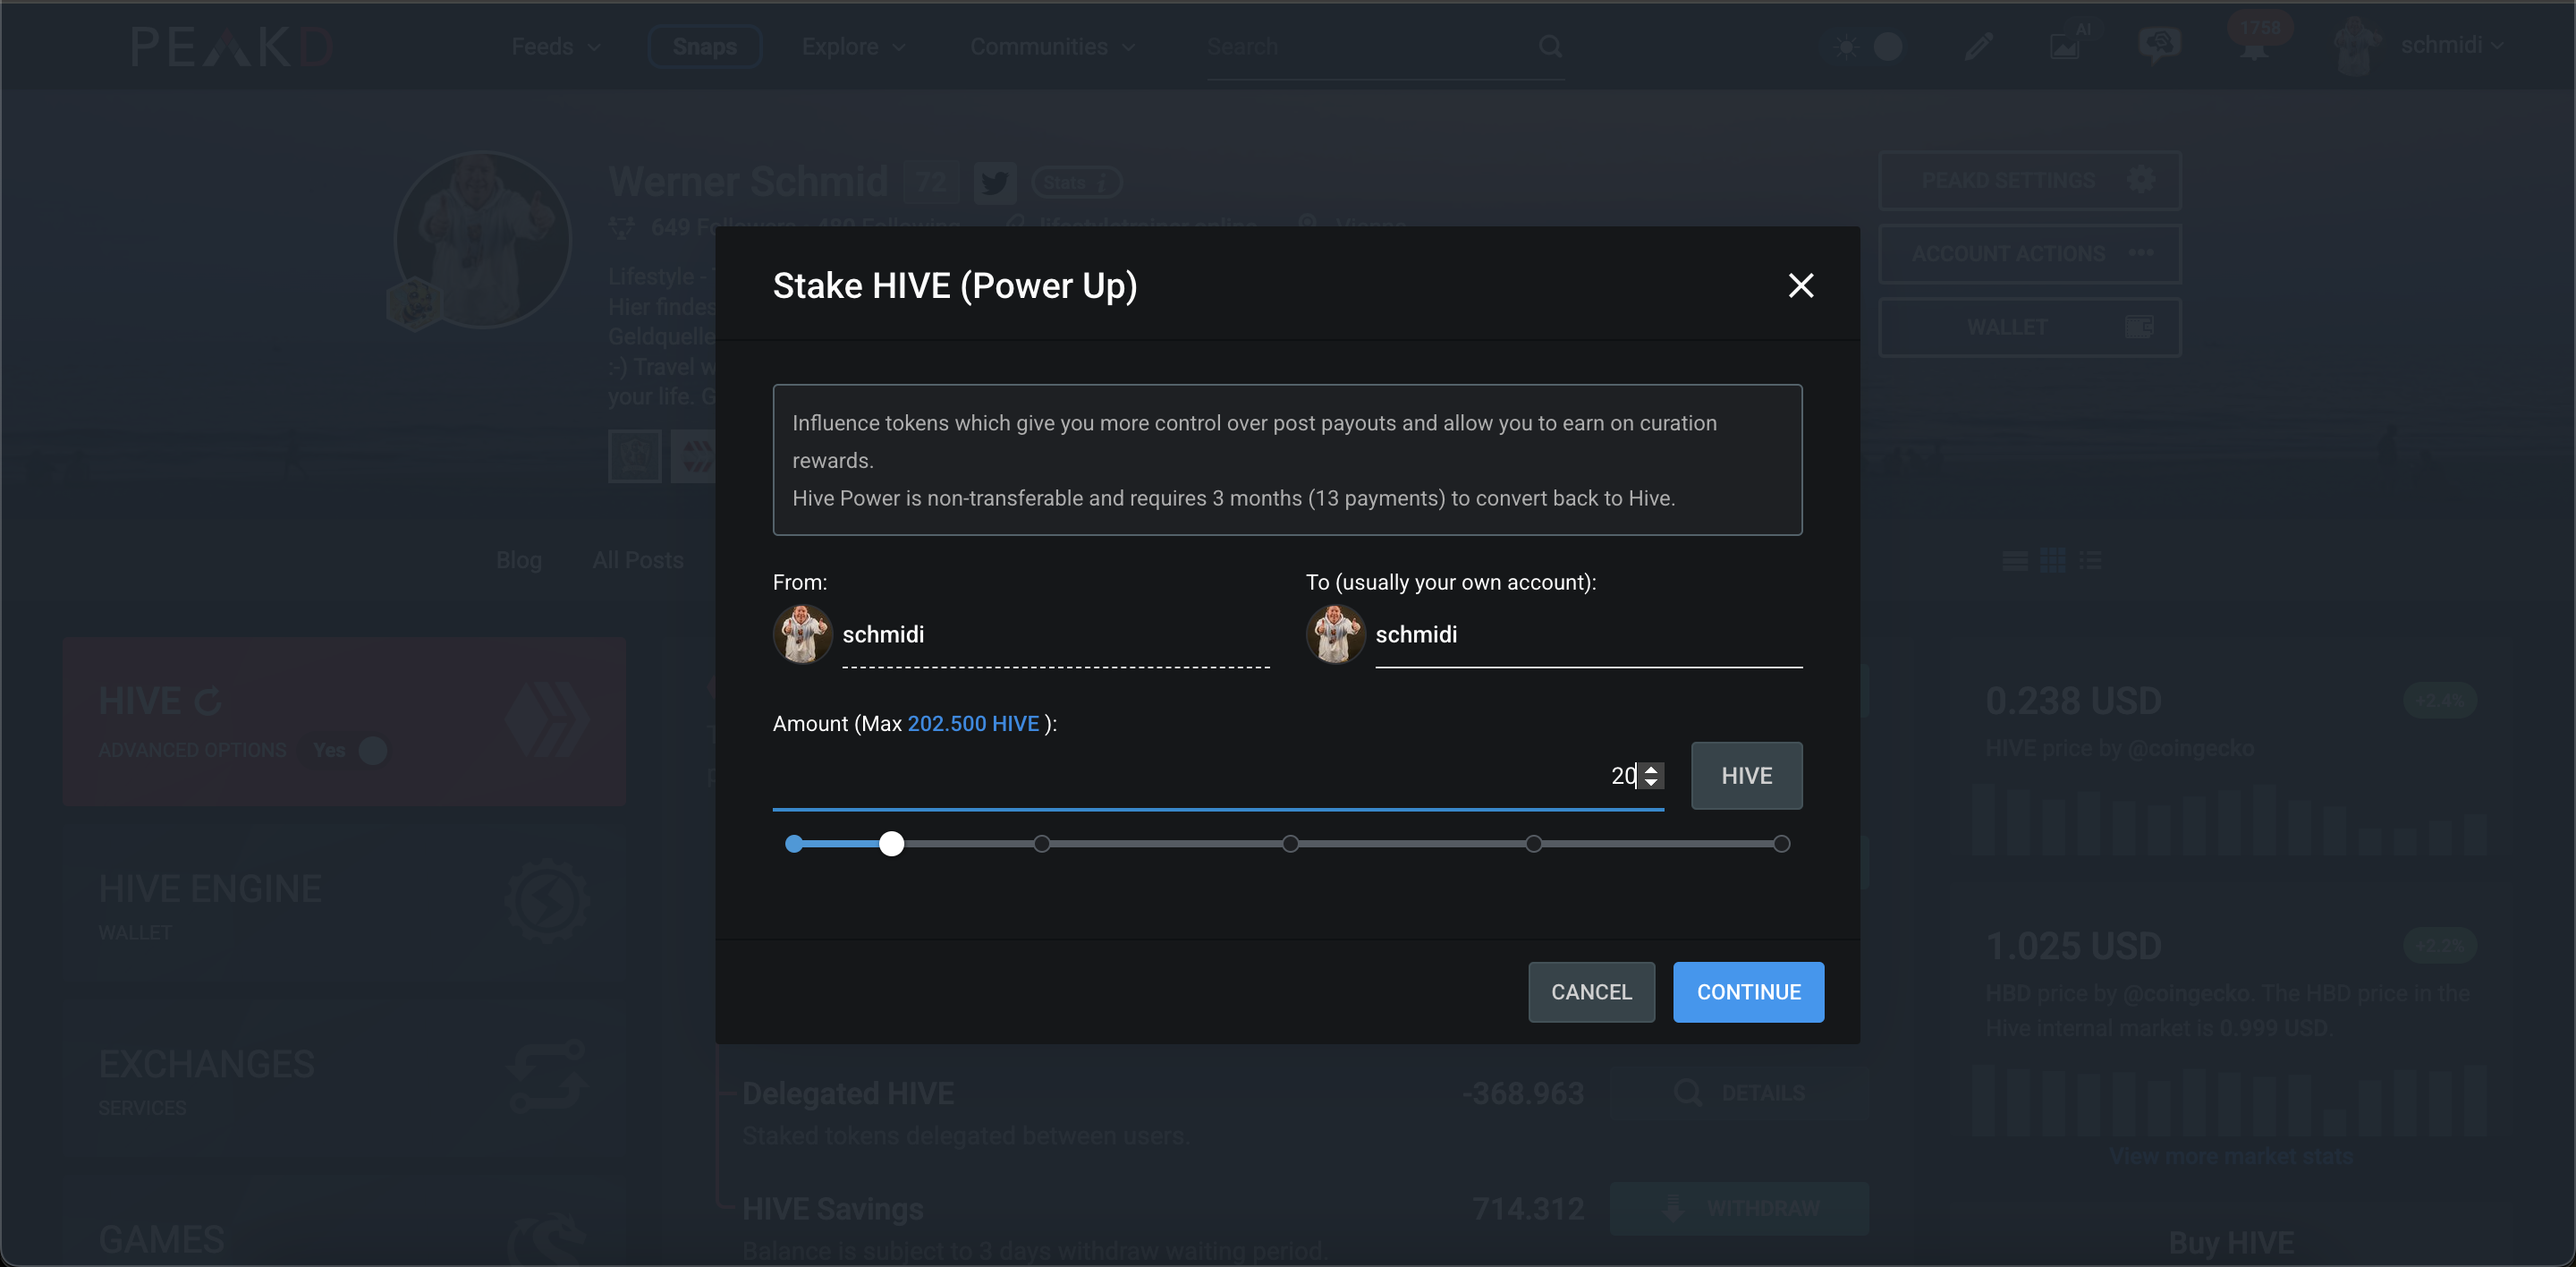This screenshot has height=1267, width=2576.
Task: Click the CANCEL button
Action: pyautogui.click(x=1591, y=992)
